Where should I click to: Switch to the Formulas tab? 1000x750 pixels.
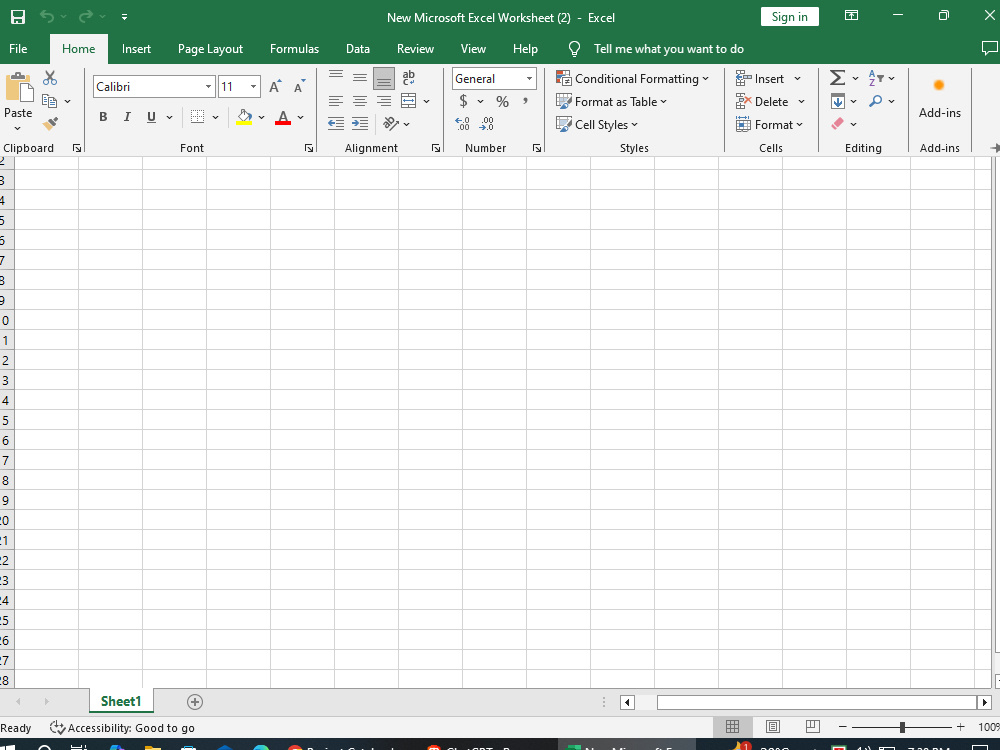pyautogui.click(x=294, y=49)
